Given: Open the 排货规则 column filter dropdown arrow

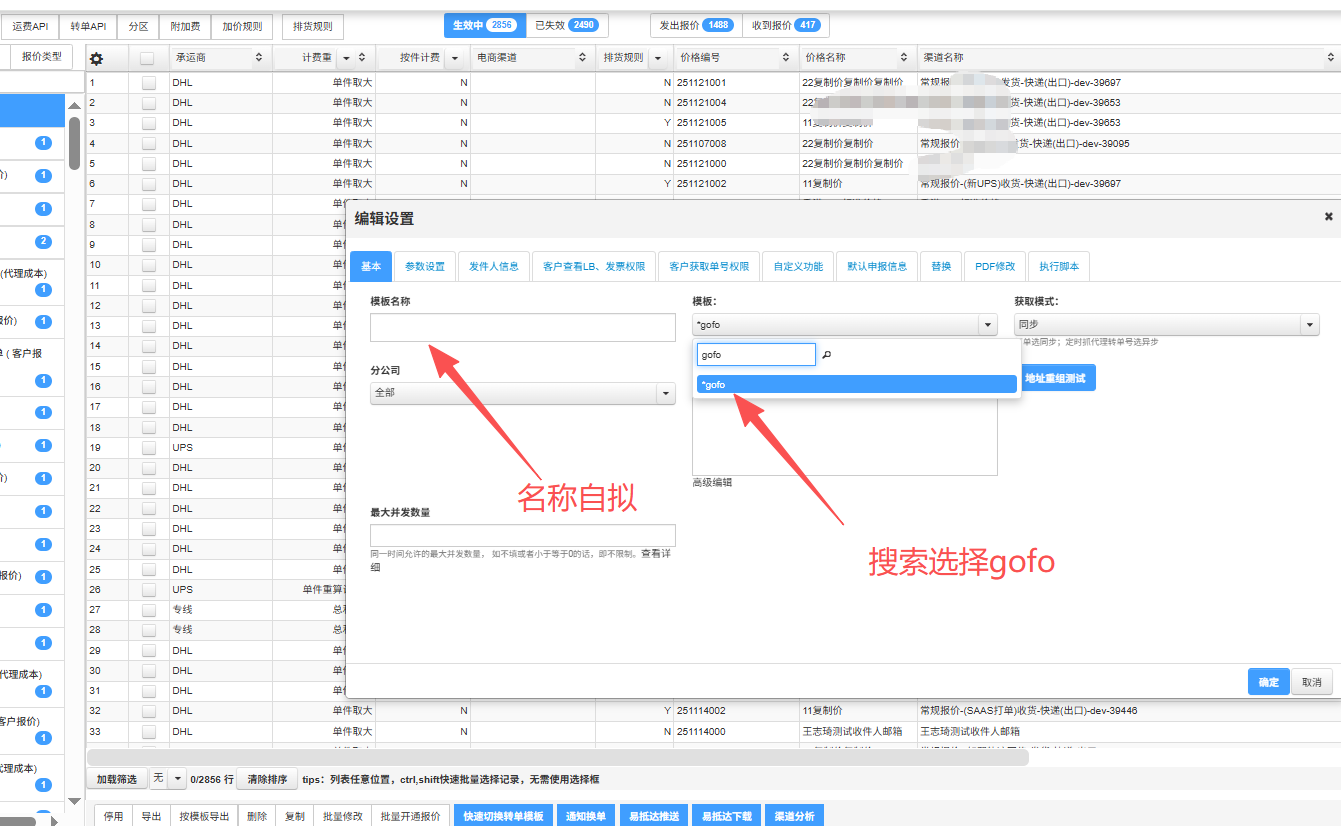Looking at the screenshot, I should pos(660,58).
